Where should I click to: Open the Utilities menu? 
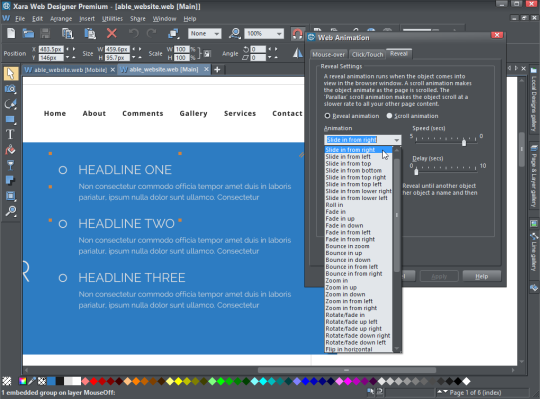point(112,19)
